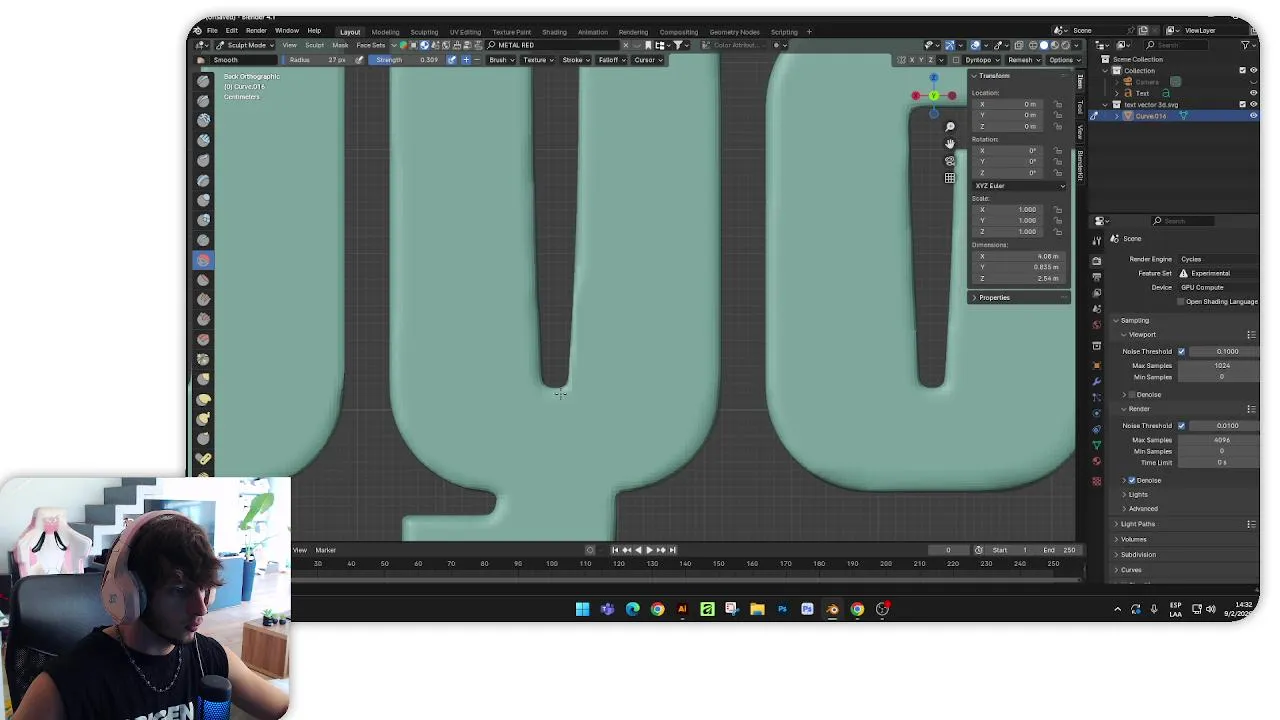Open Falloff settings dropdown
This screenshot has width=1280, height=720.
611,60
